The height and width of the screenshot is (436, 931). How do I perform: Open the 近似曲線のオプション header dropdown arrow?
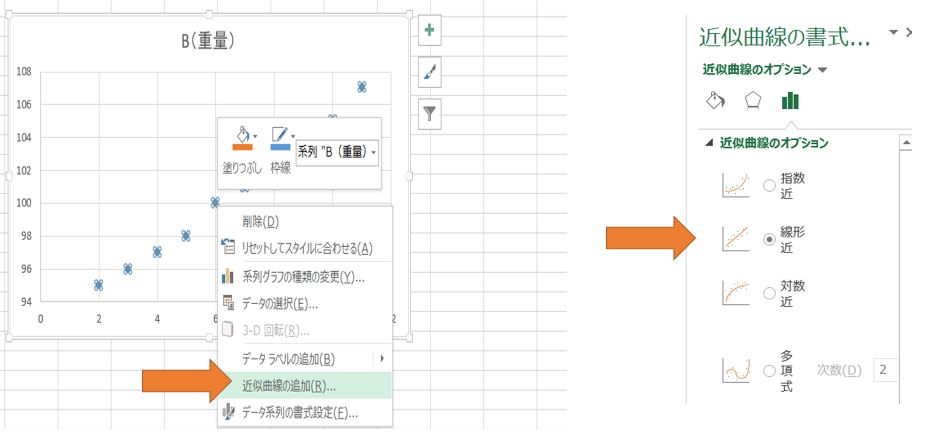822,69
